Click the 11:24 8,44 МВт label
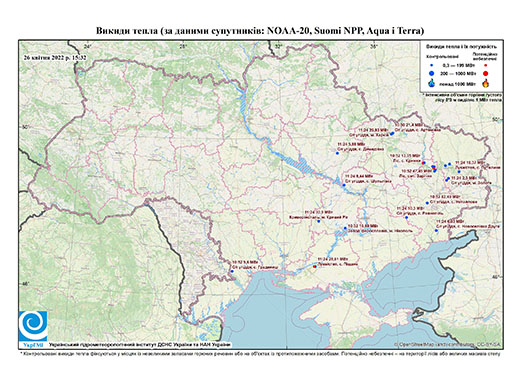Viewport: 520px width, 368px height. click(x=359, y=176)
